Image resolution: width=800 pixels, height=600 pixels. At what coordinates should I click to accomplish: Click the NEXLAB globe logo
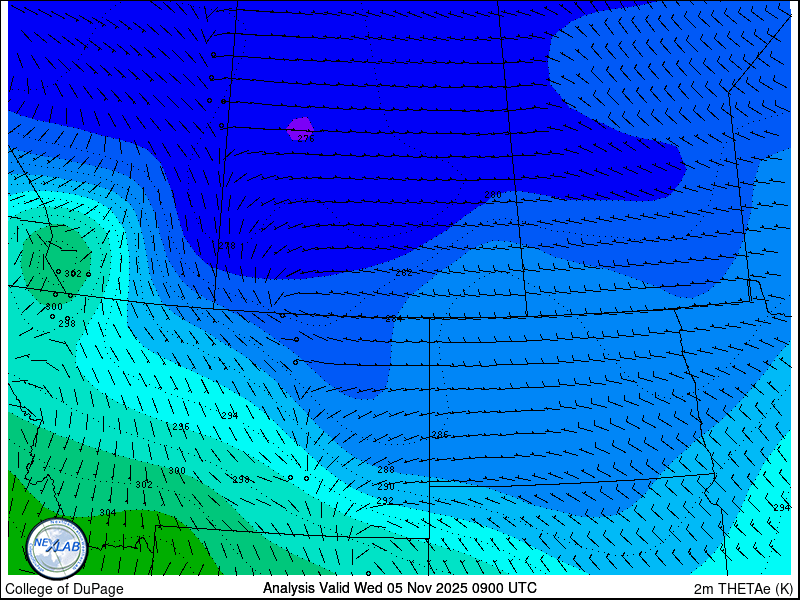point(57,549)
